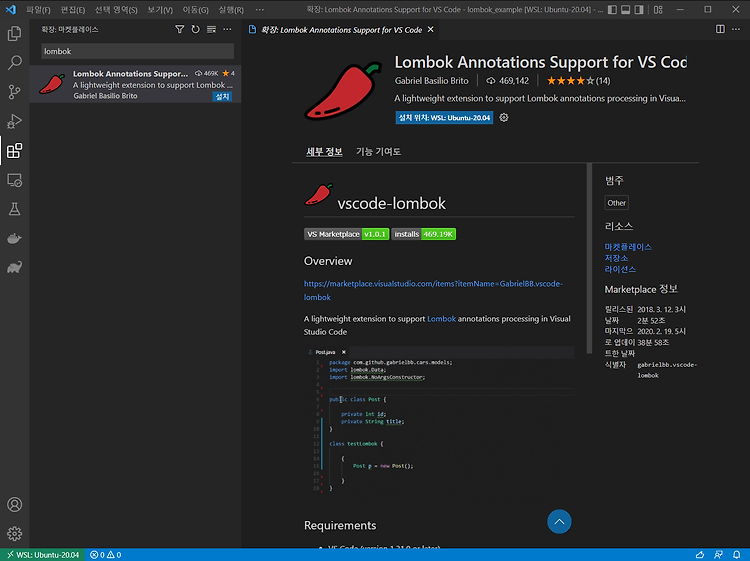Screen dimensions: 750x561
Task: Switch to the 기능 기여도 tab
Action: [378, 152]
